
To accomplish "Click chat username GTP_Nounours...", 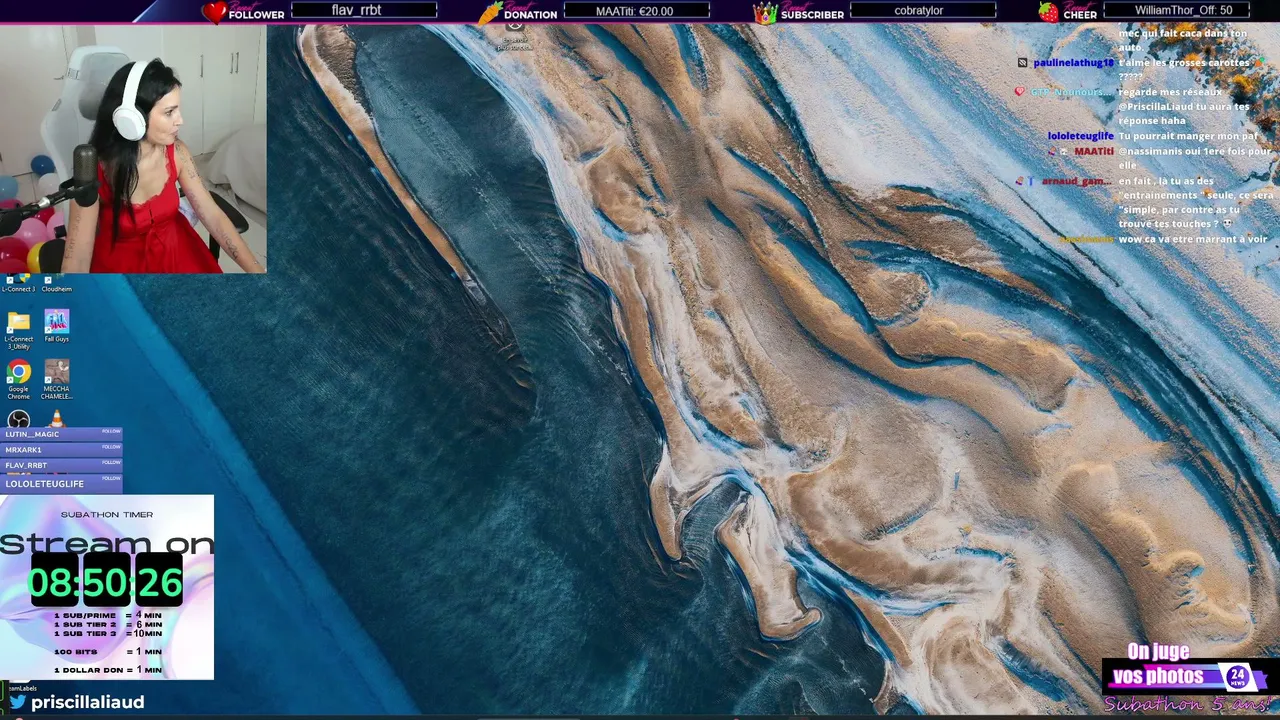I will click(x=1070, y=92).
